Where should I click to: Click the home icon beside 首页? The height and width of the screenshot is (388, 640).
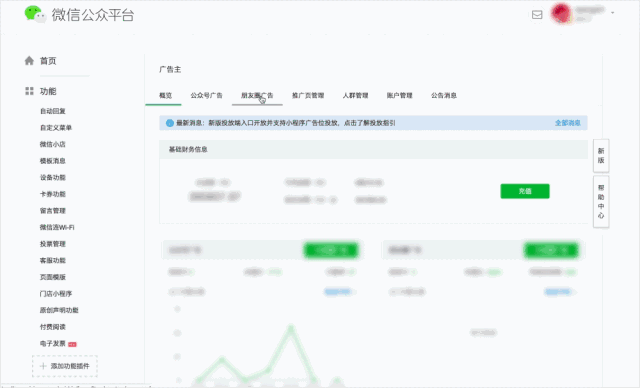(x=29, y=61)
